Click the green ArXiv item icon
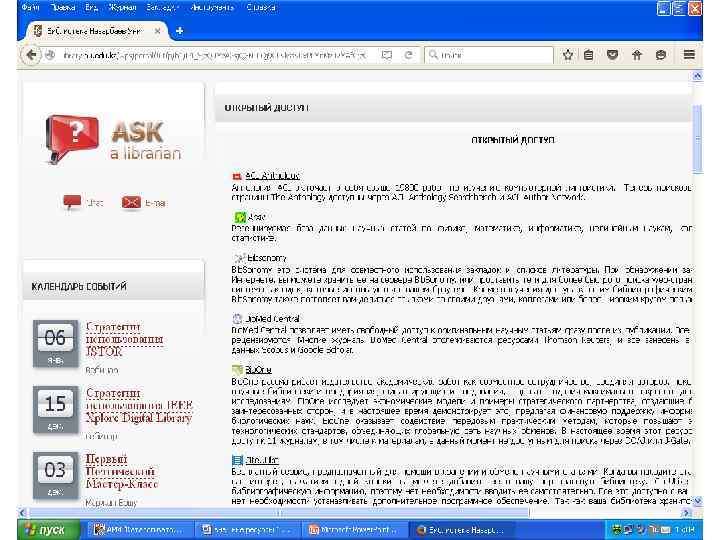 240,217
